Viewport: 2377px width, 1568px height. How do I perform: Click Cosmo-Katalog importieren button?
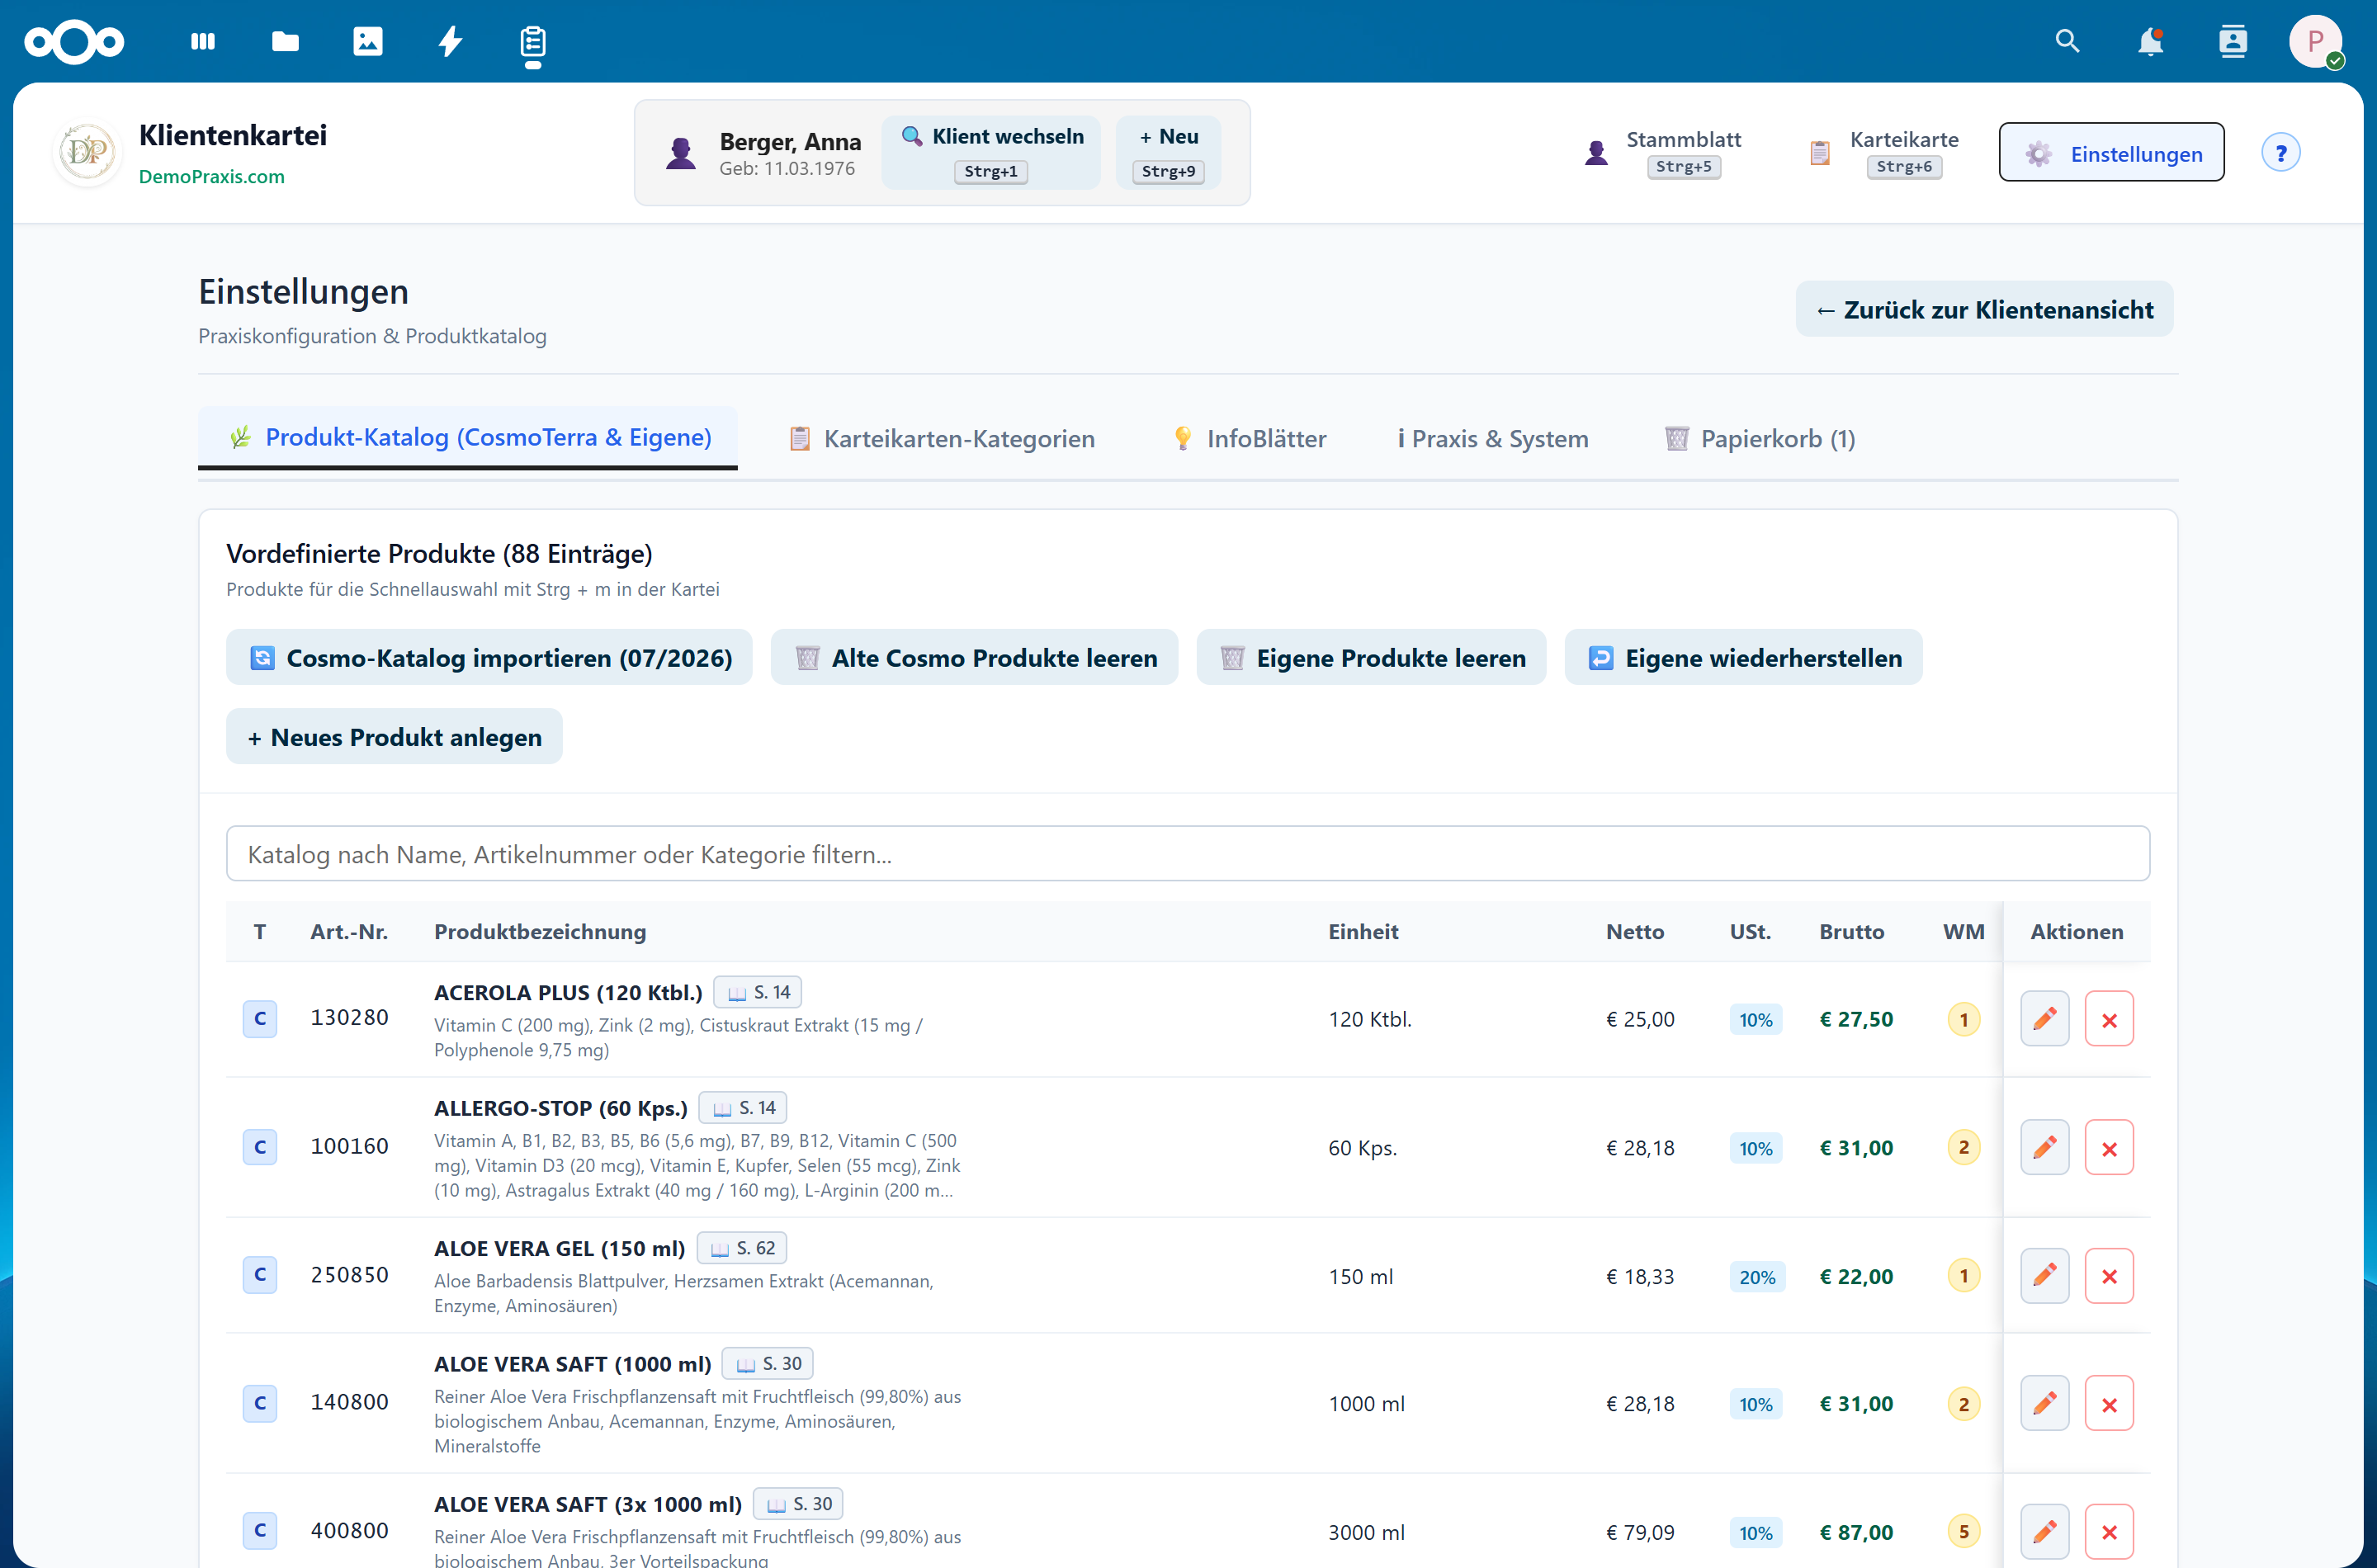pos(489,657)
